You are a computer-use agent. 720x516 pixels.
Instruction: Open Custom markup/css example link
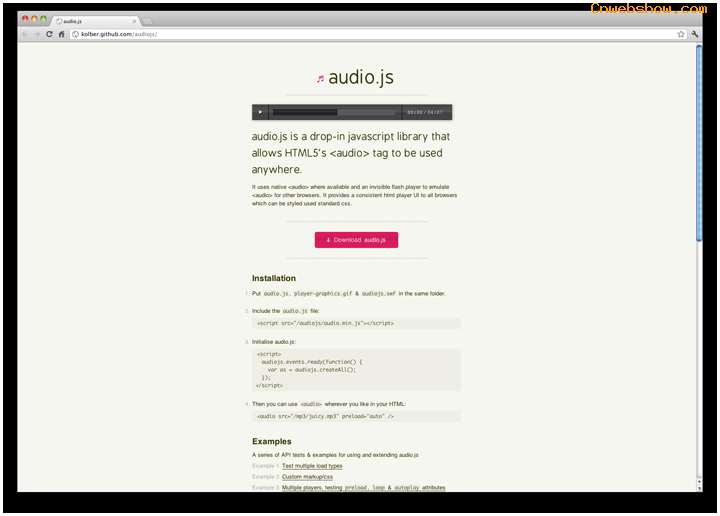pos(307,477)
